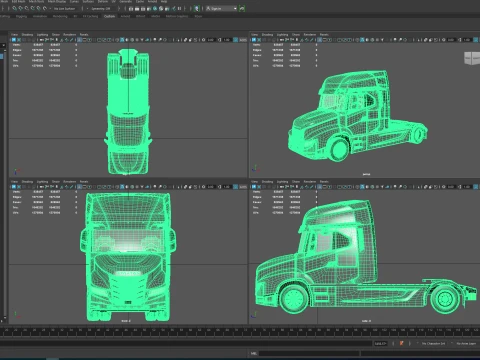Click the exposure value field in top panel
The width and height of the screenshot is (480, 360).
tap(211, 40)
